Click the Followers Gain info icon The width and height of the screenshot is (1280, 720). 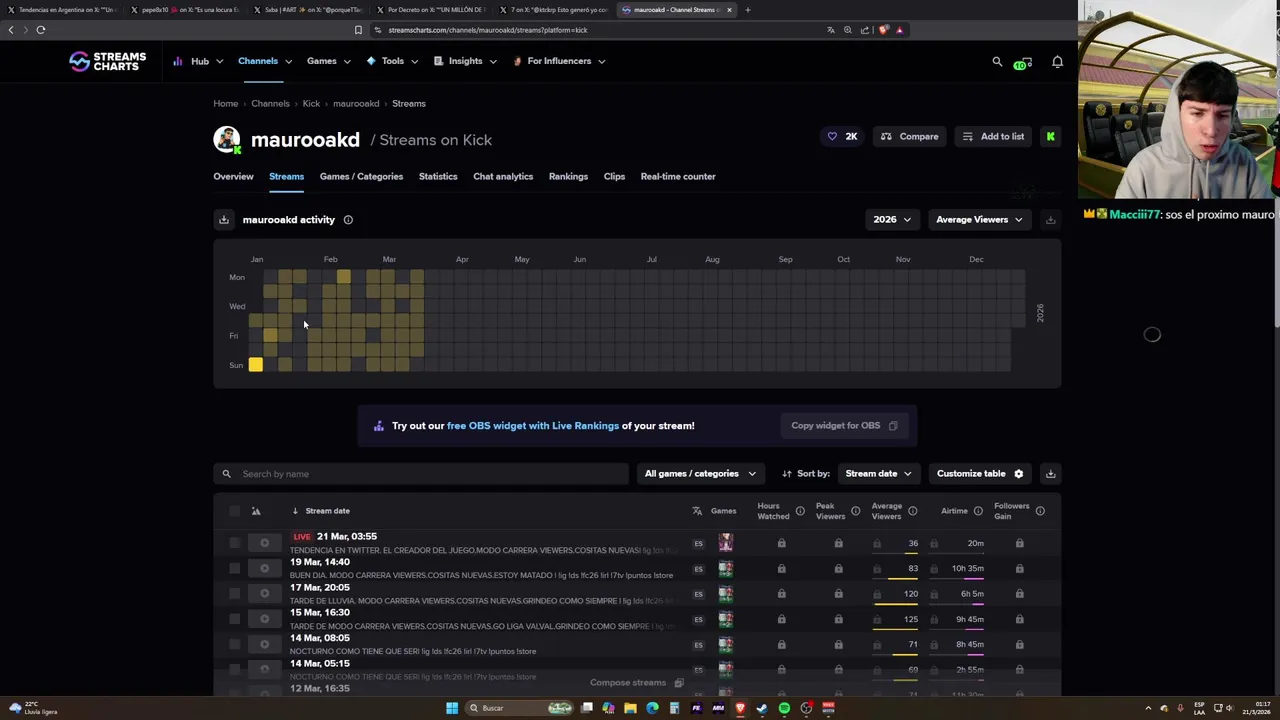click(x=1040, y=511)
